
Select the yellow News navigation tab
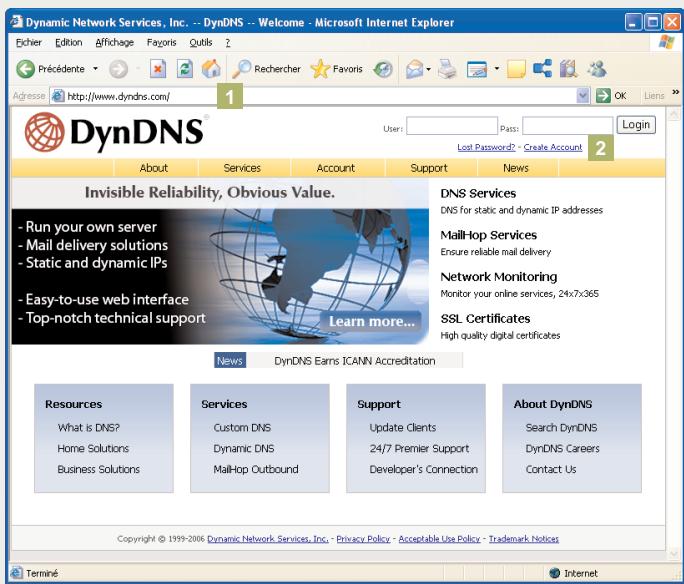click(516, 168)
